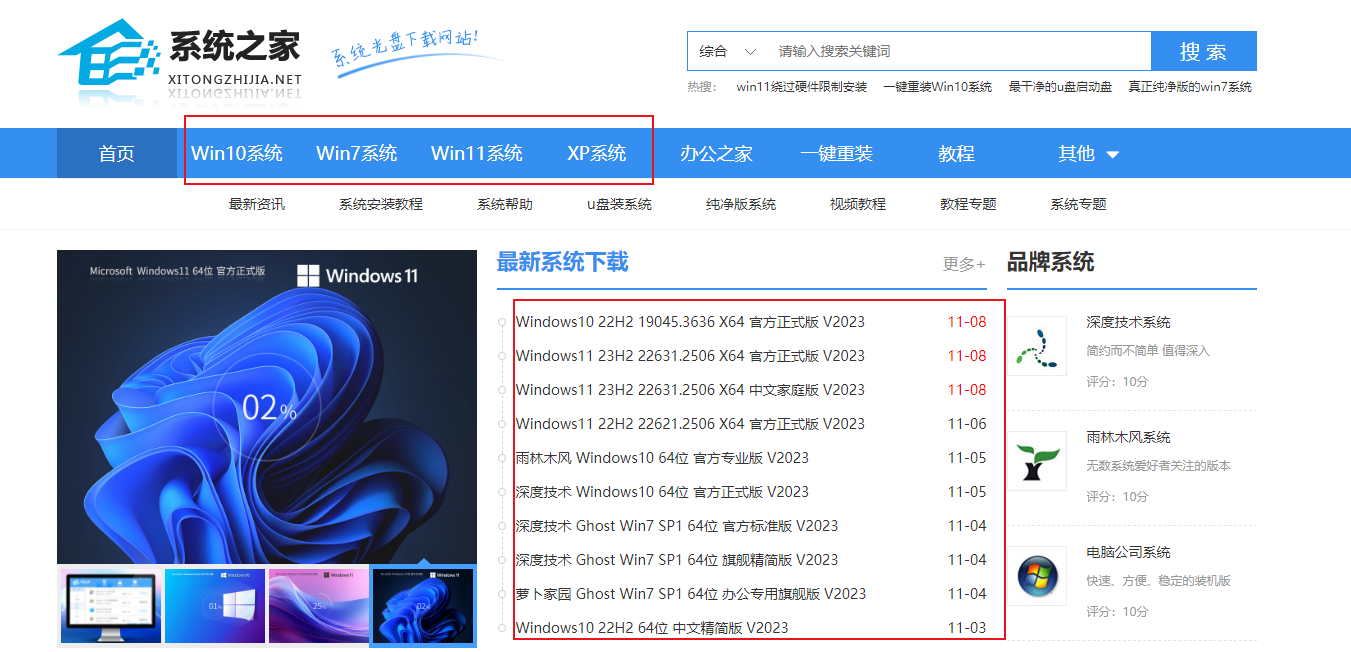Open Windows11 23H2 22631.2506 X64 官方正式版
Screen dimensions: 1351x652
(690, 356)
